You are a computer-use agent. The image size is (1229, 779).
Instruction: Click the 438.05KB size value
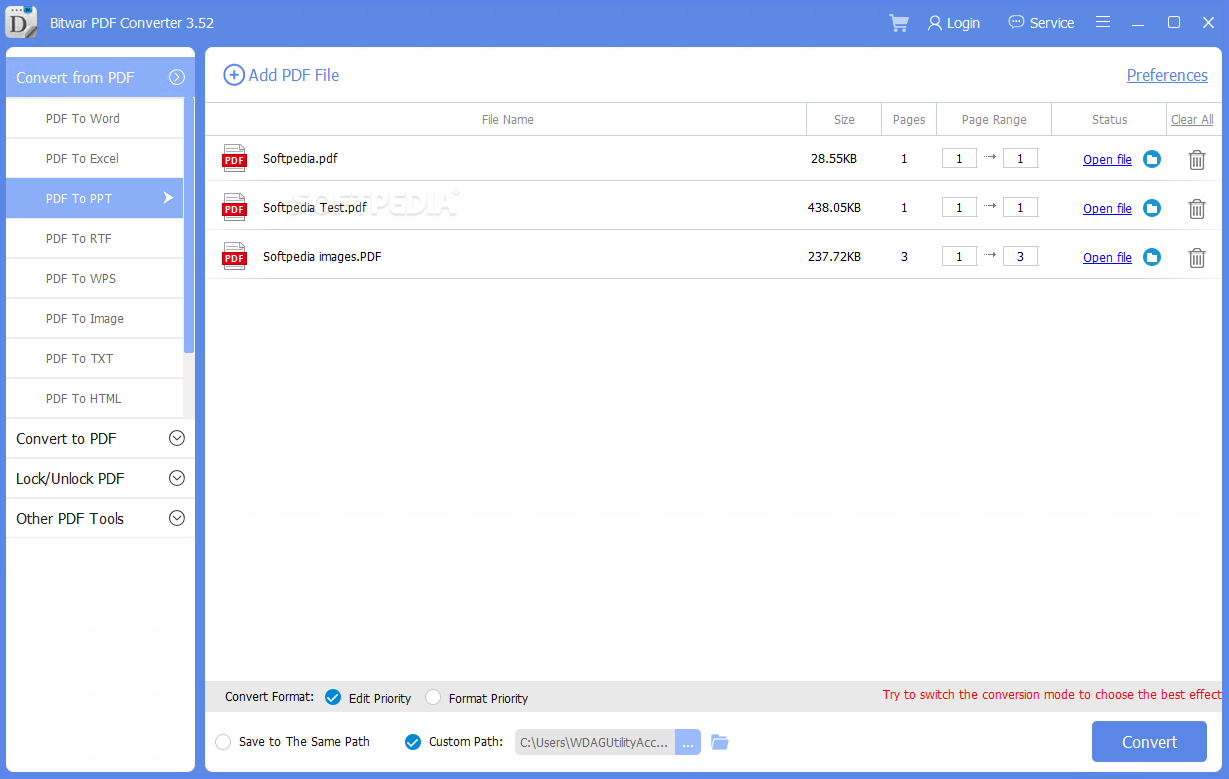(x=834, y=207)
